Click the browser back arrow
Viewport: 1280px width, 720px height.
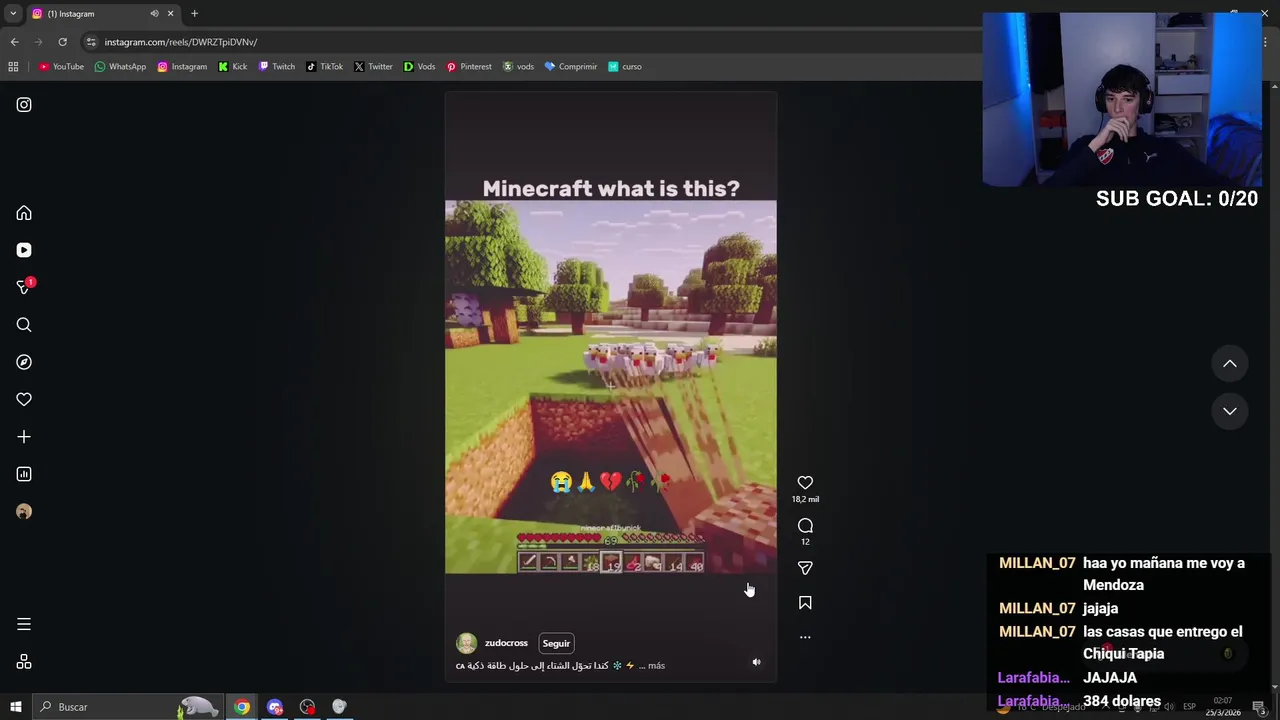click(x=14, y=42)
